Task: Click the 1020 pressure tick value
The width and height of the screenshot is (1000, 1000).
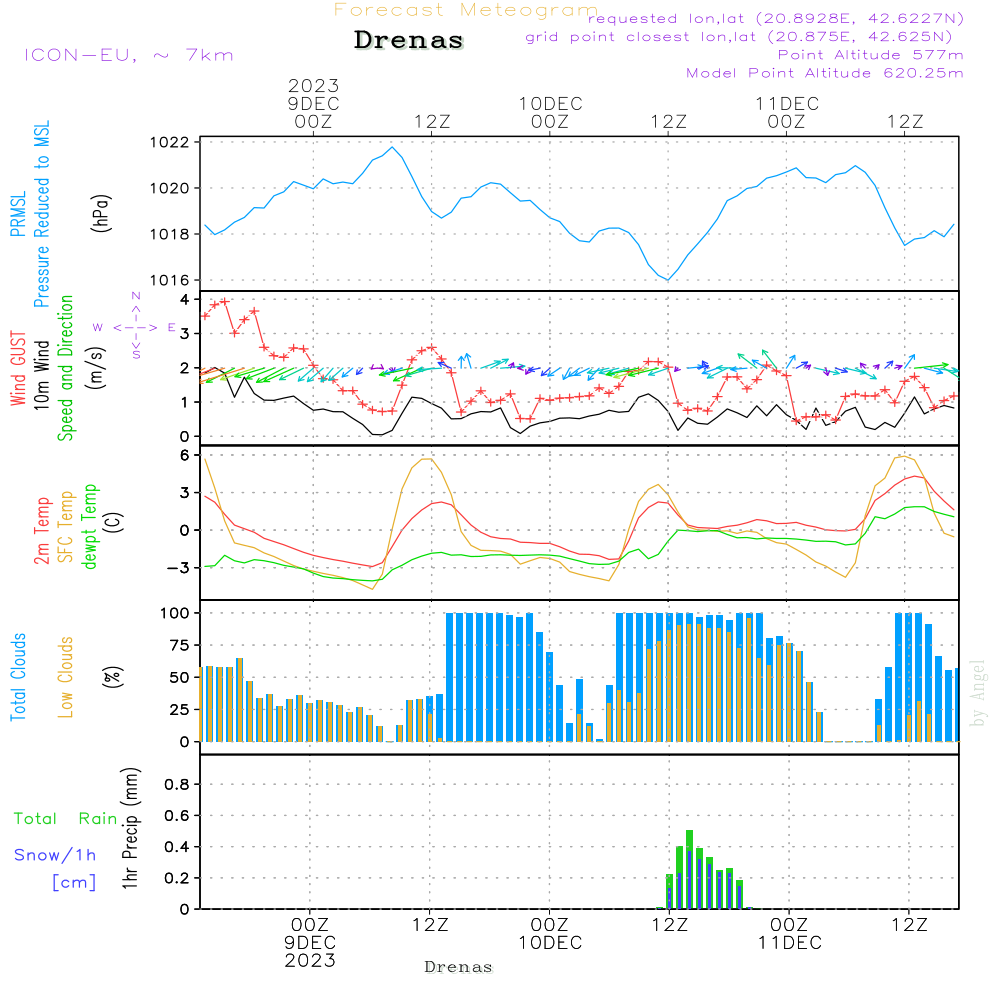Action: [170, 188]
